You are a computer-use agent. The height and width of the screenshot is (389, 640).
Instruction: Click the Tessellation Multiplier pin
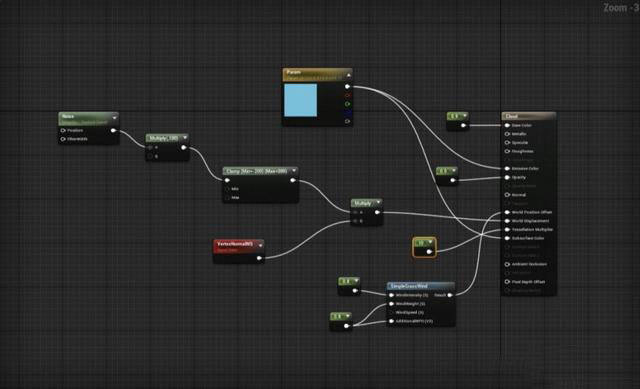pyautogui.click(x=507, y=229)
